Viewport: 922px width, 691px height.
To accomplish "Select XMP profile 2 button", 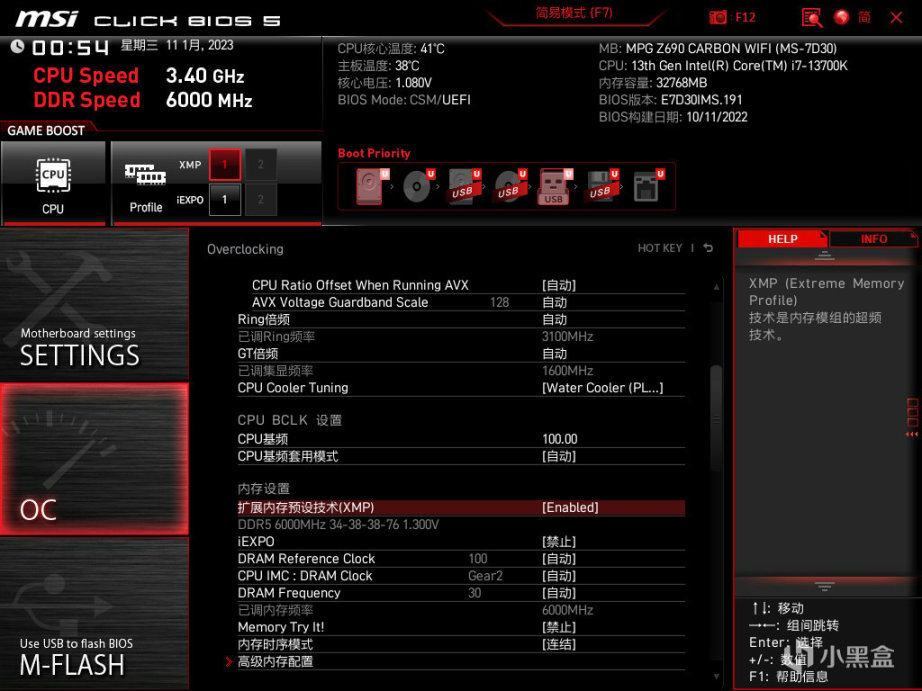I will (x=260, y=164).
